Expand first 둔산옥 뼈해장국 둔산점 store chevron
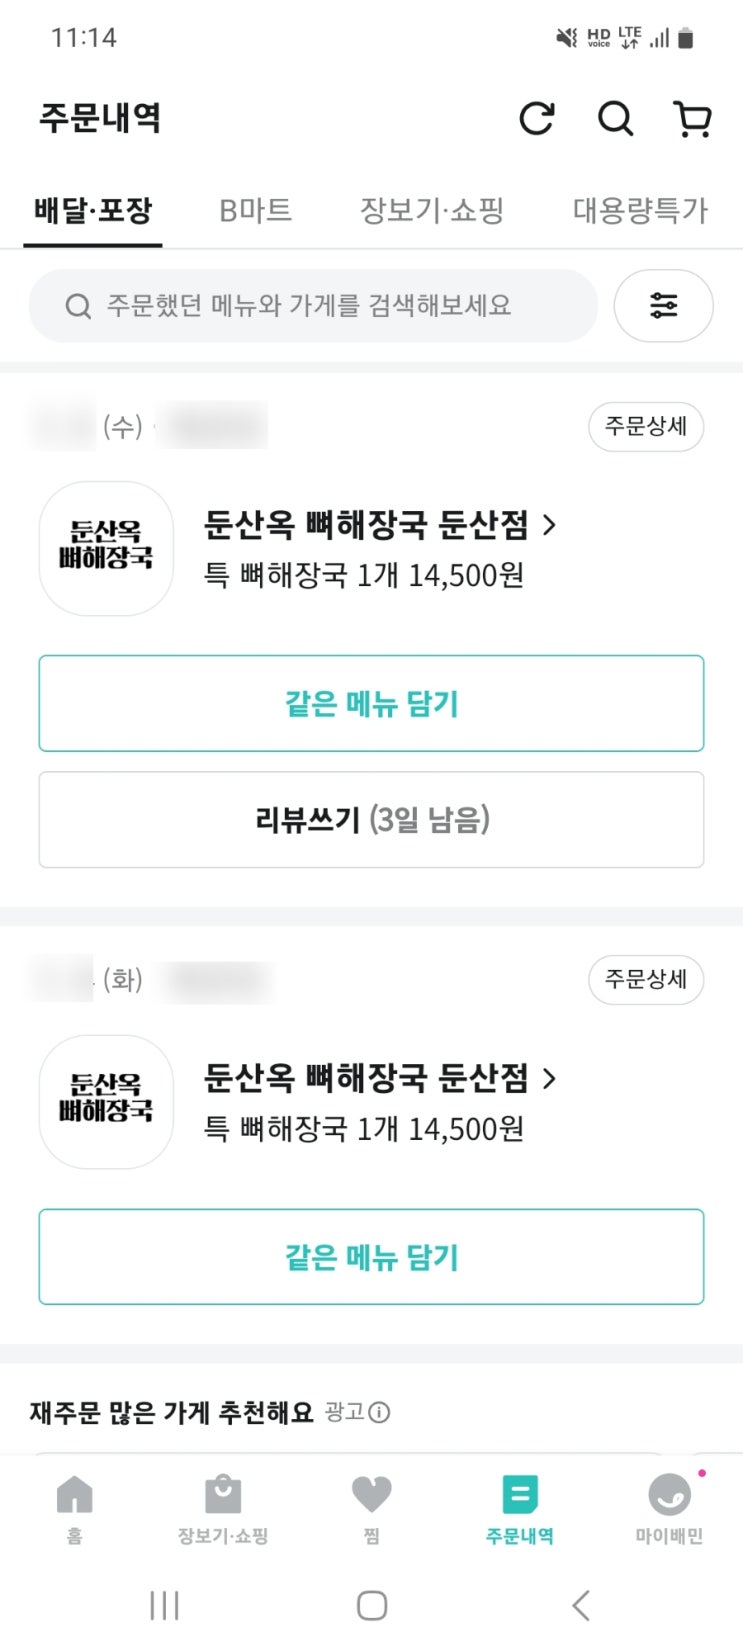Viewport: 743px width, 1651px height. coord(548,524)
